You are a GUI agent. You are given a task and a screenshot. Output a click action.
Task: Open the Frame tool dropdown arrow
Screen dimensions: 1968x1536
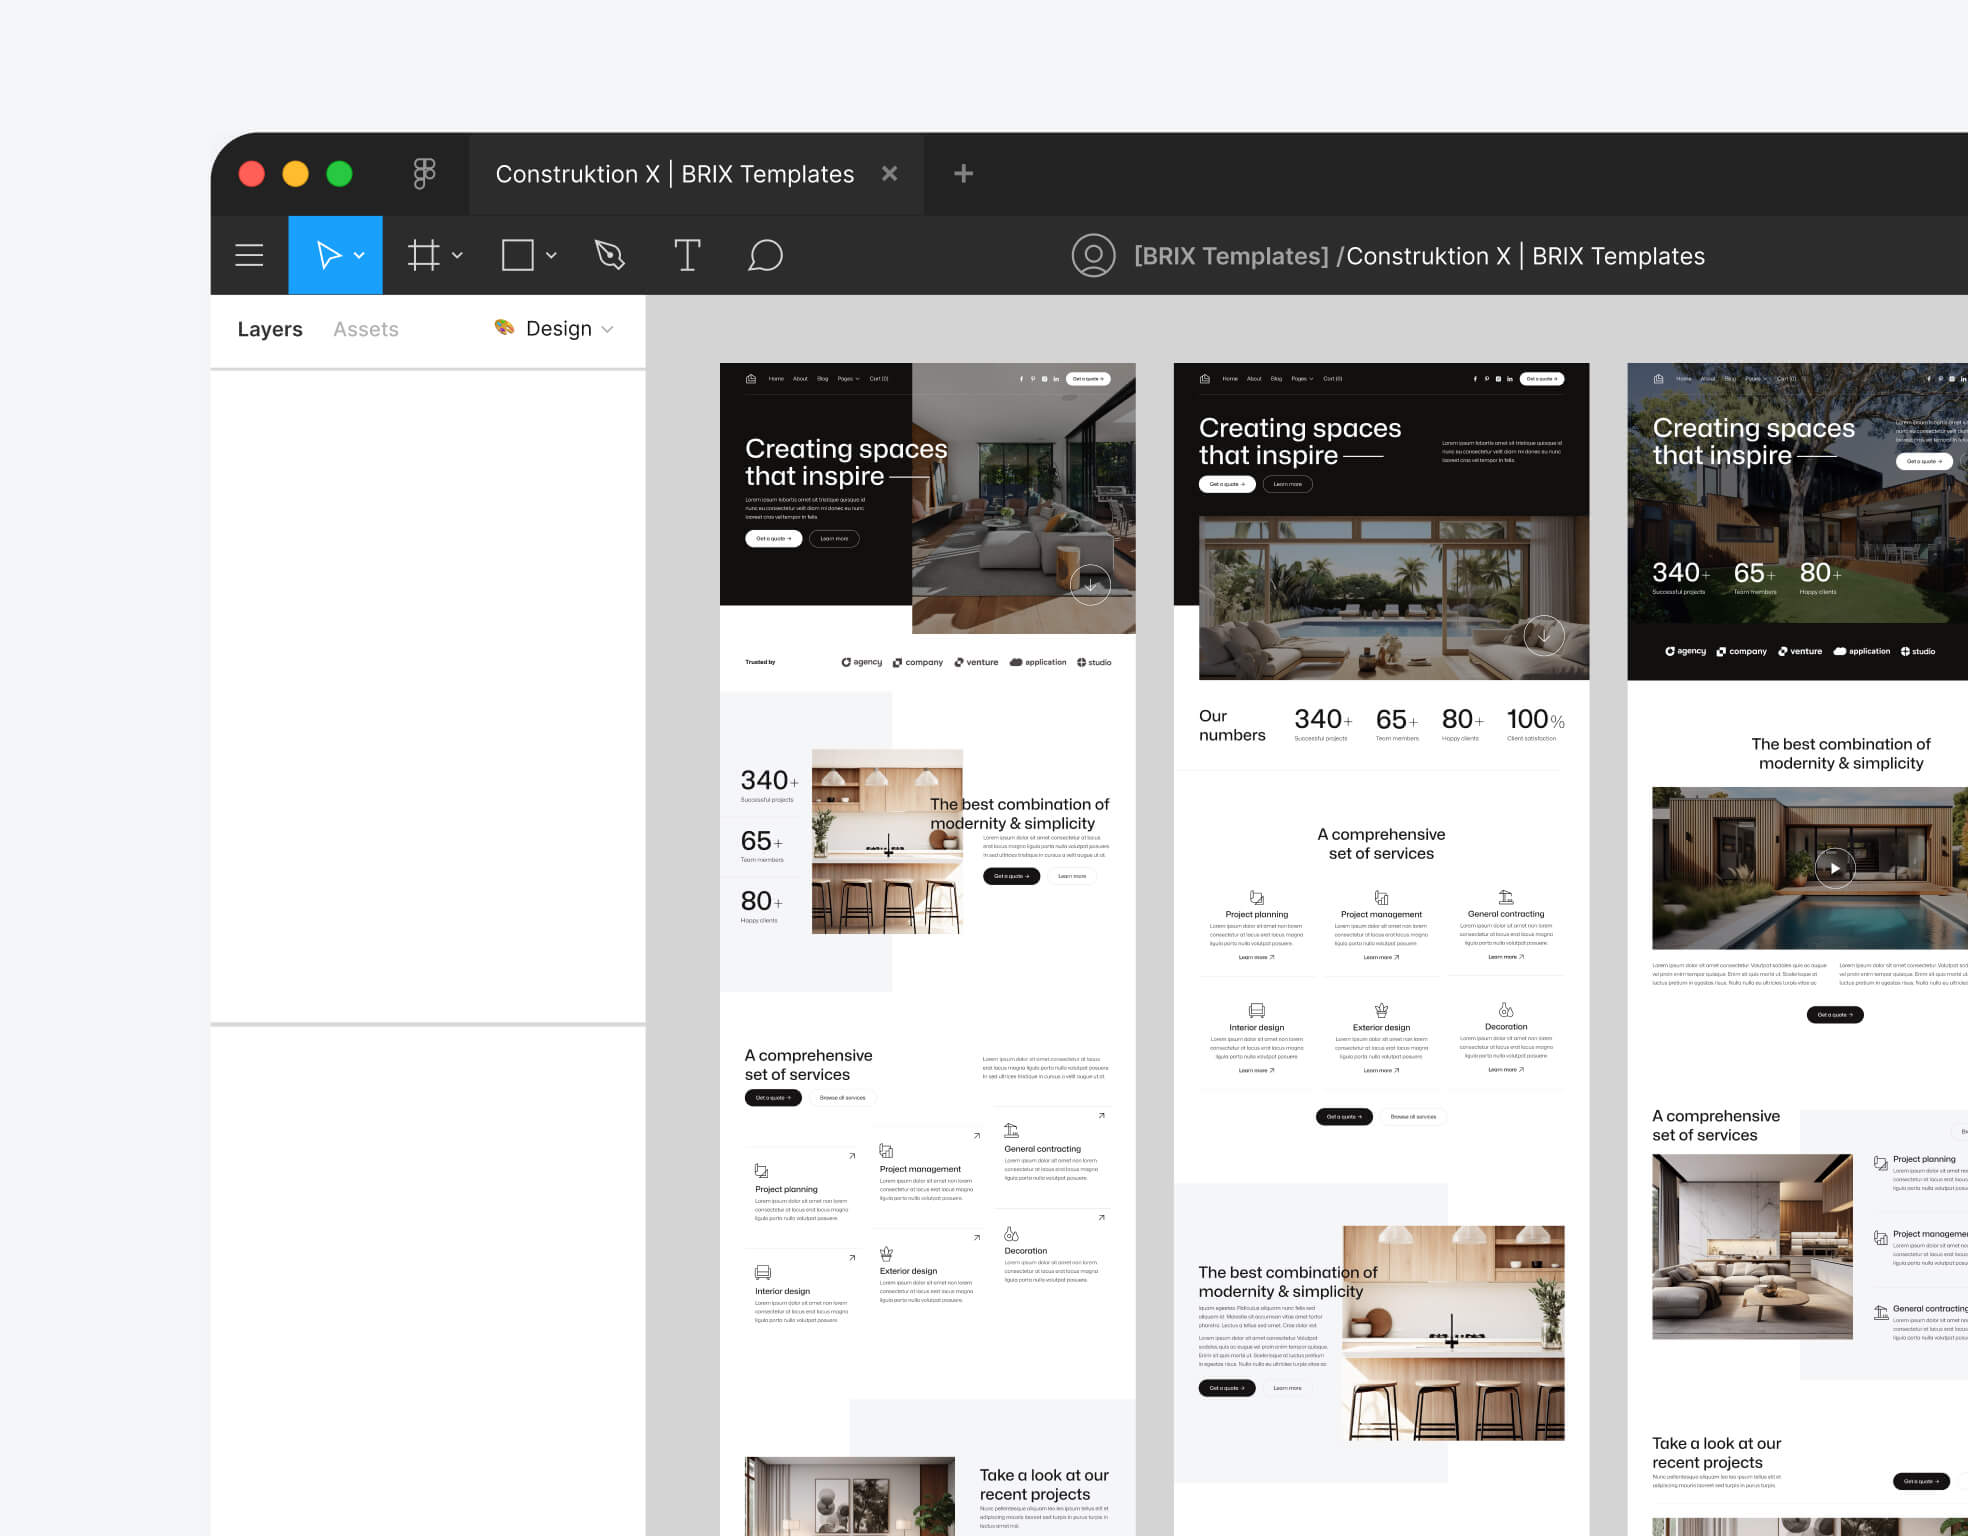457,256
